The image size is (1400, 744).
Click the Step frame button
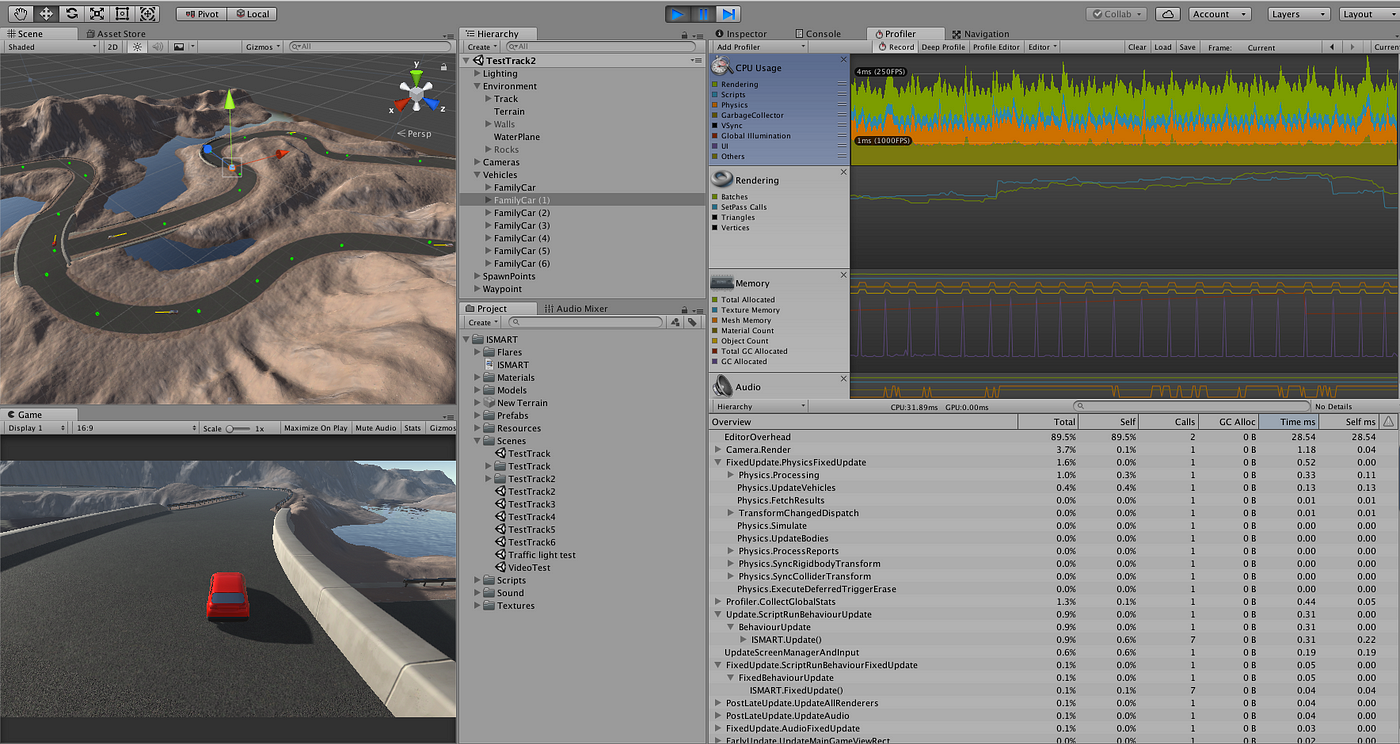tap(729, 14)
